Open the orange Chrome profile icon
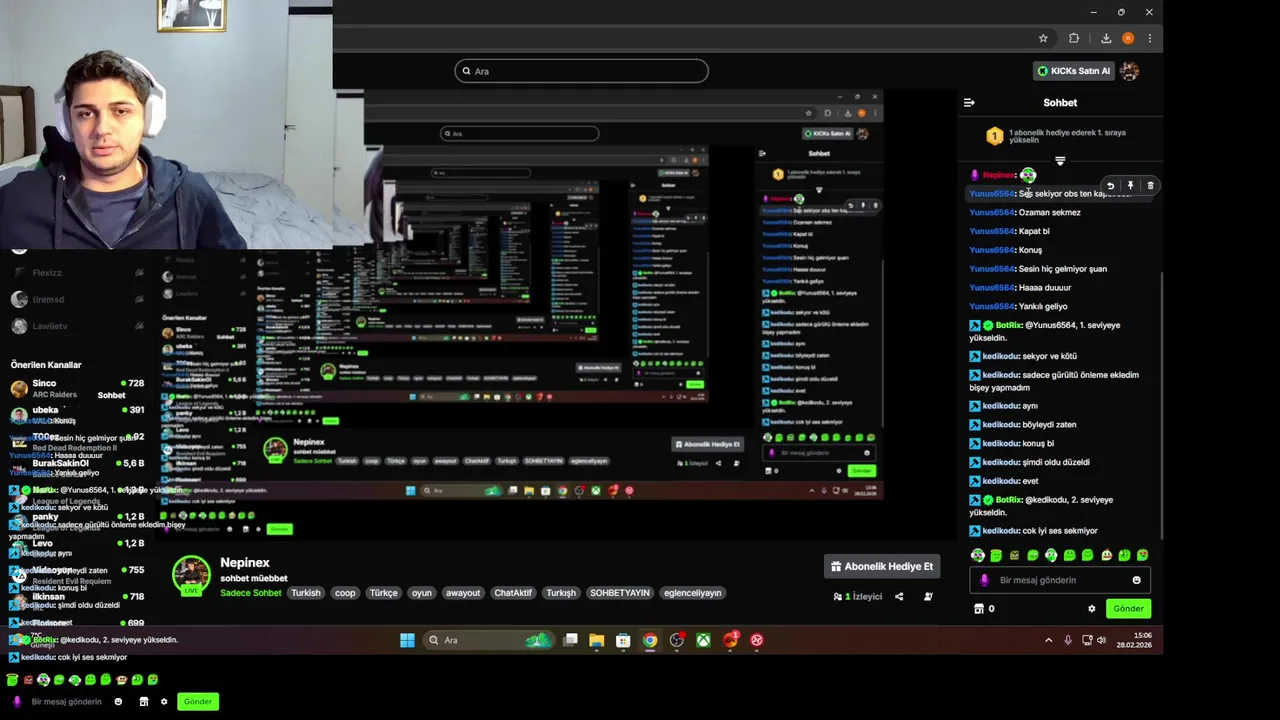The width and height of the screenshot is (1280, 720). (1128, 38)
